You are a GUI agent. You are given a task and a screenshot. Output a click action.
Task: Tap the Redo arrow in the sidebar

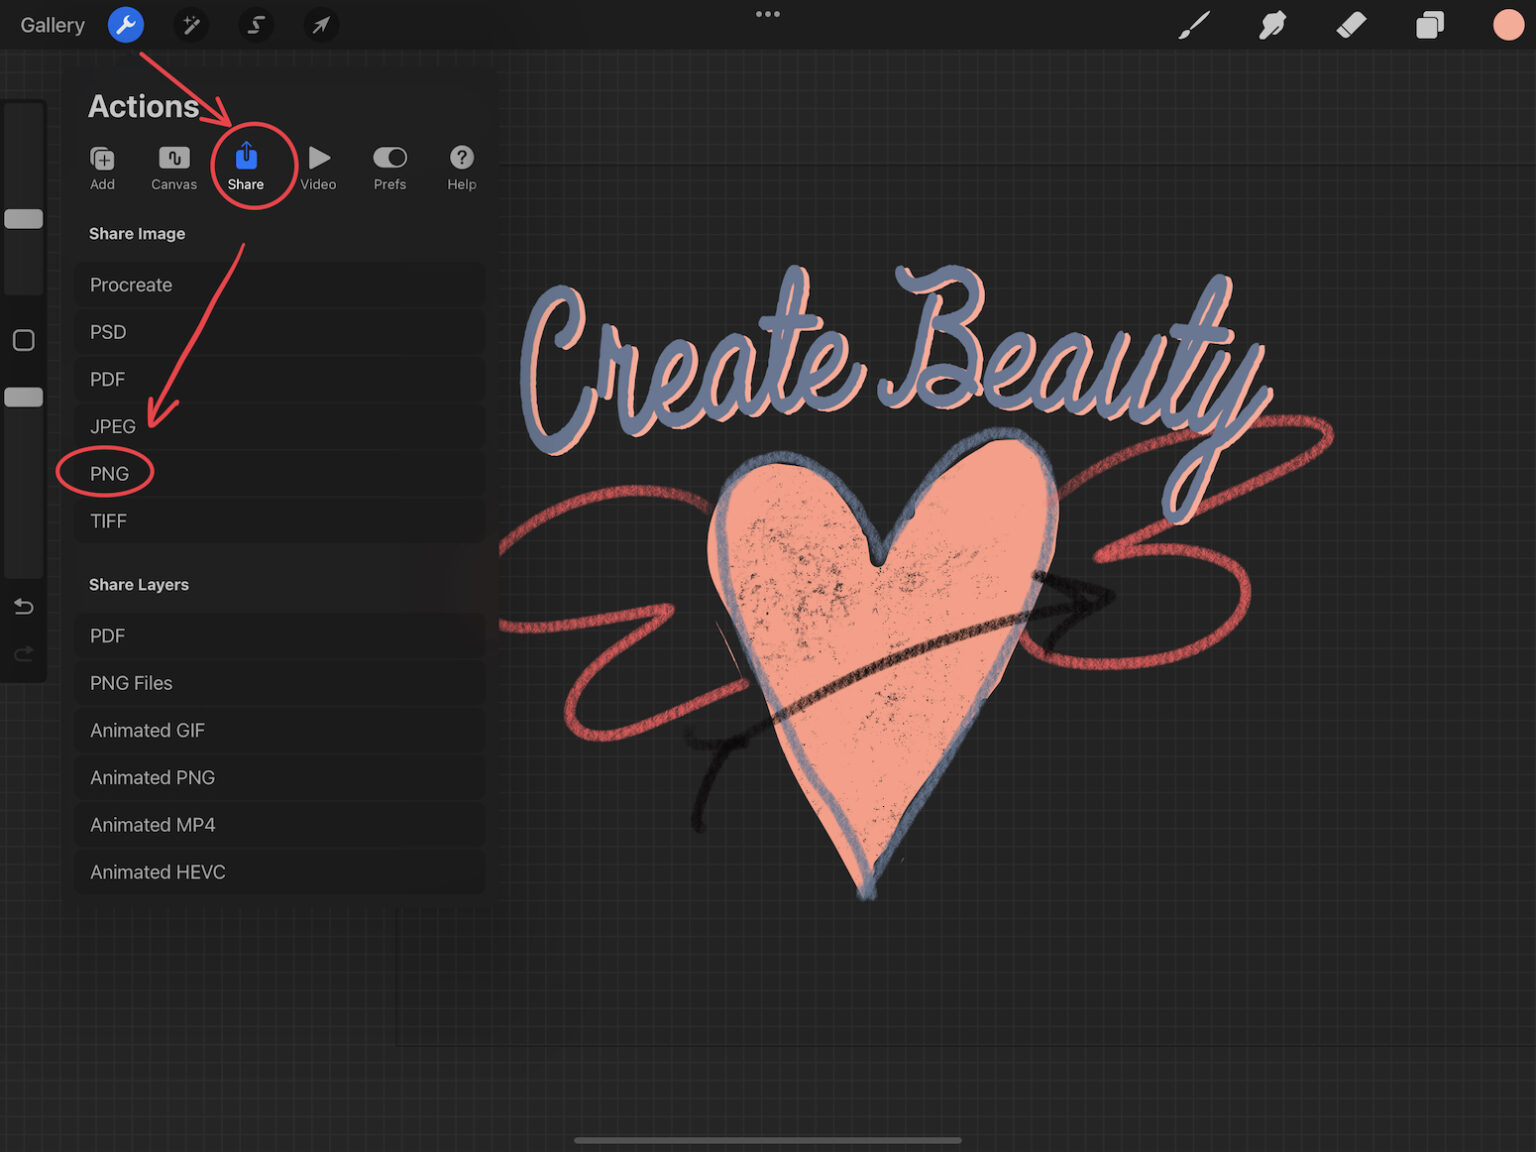point(23,654)
